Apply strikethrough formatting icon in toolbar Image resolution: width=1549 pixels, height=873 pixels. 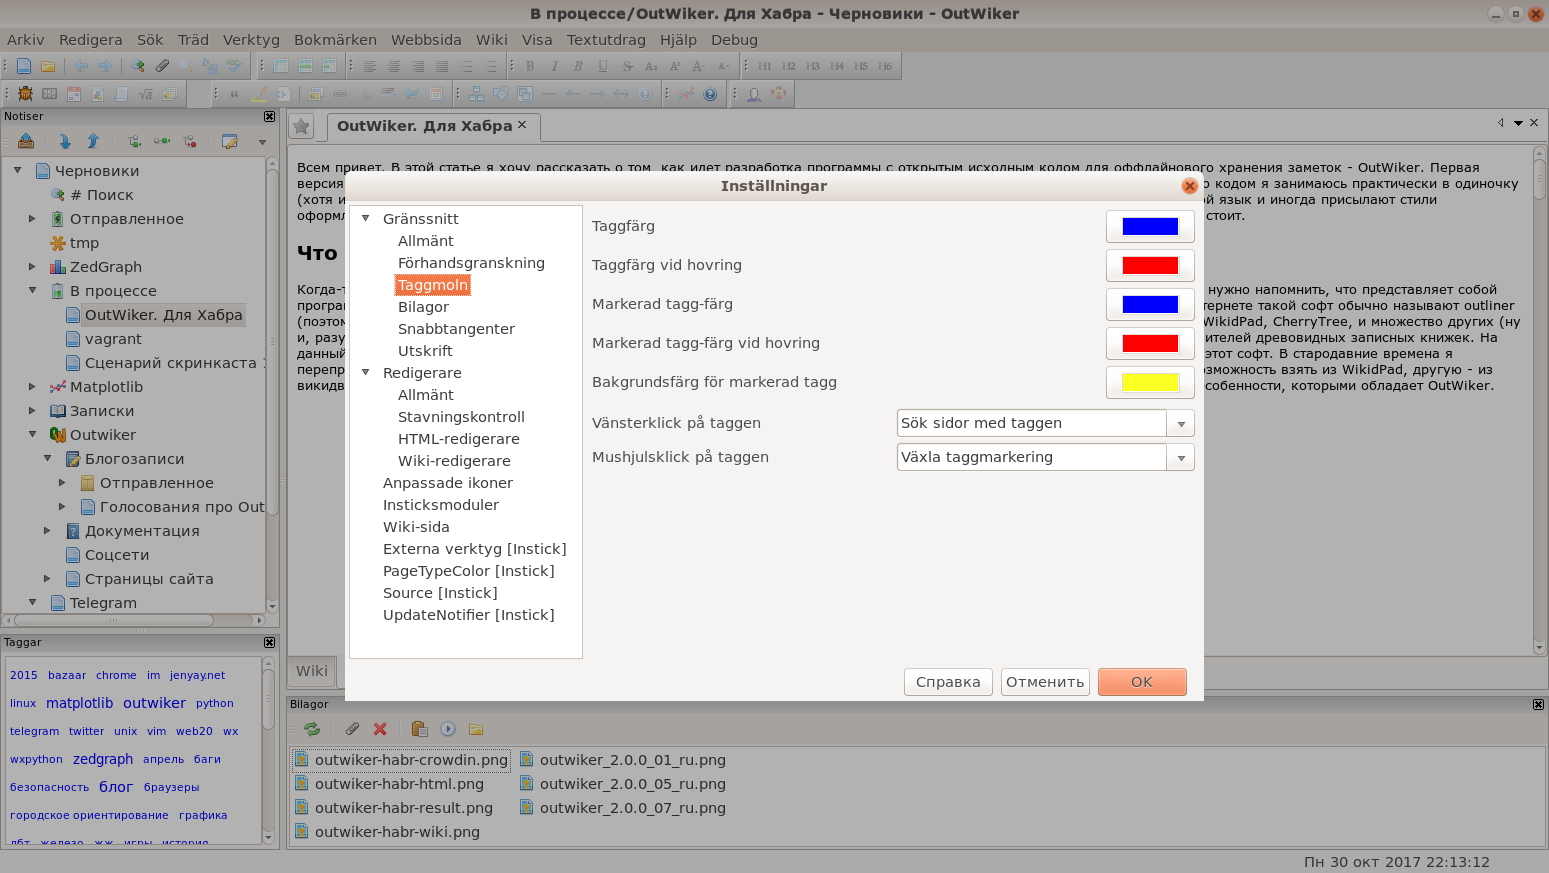[627, 66]
